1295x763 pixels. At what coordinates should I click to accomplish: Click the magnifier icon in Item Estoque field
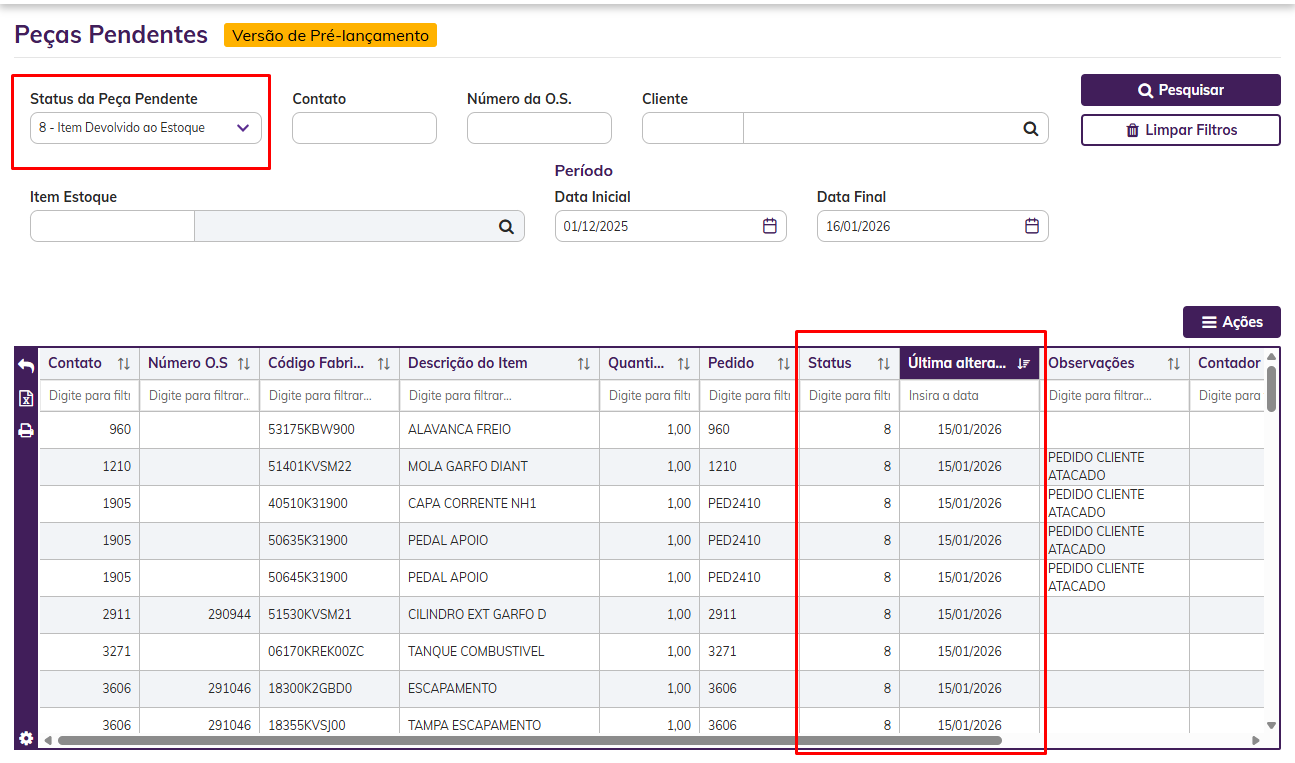point(506,227)
